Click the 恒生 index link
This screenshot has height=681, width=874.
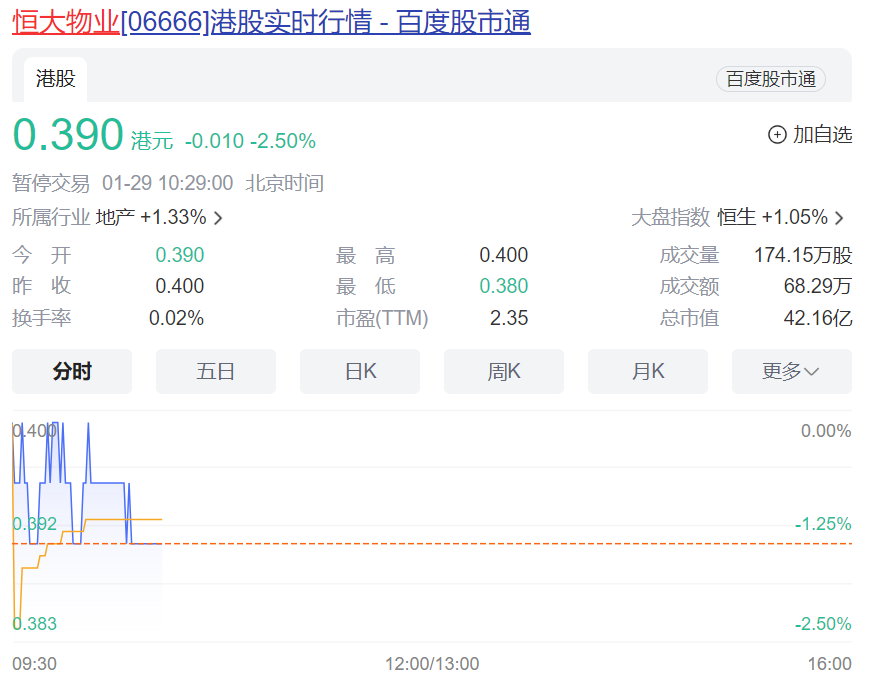click(x=736, y=218)
